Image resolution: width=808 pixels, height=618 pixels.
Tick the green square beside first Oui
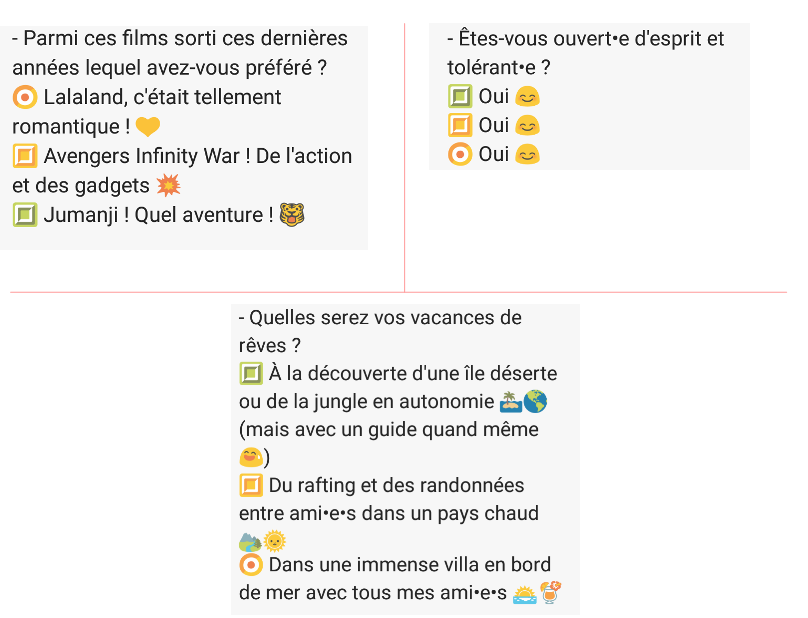(x=460, y=96)
